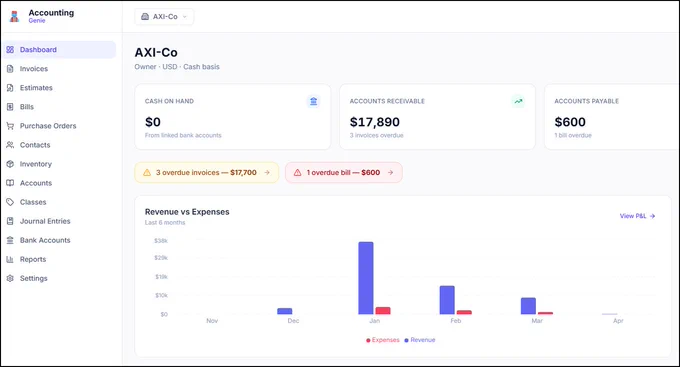Screen dimensions: 680x367
Task: Select Bank Accounts in sidebar
Action: 59,240
